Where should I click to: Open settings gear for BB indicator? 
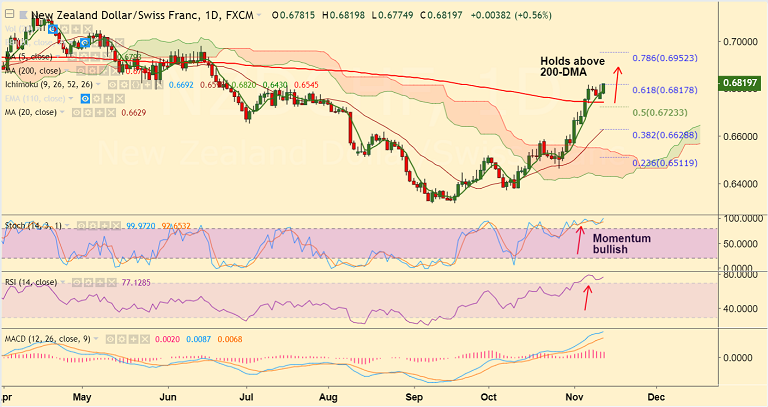(96, 43)
